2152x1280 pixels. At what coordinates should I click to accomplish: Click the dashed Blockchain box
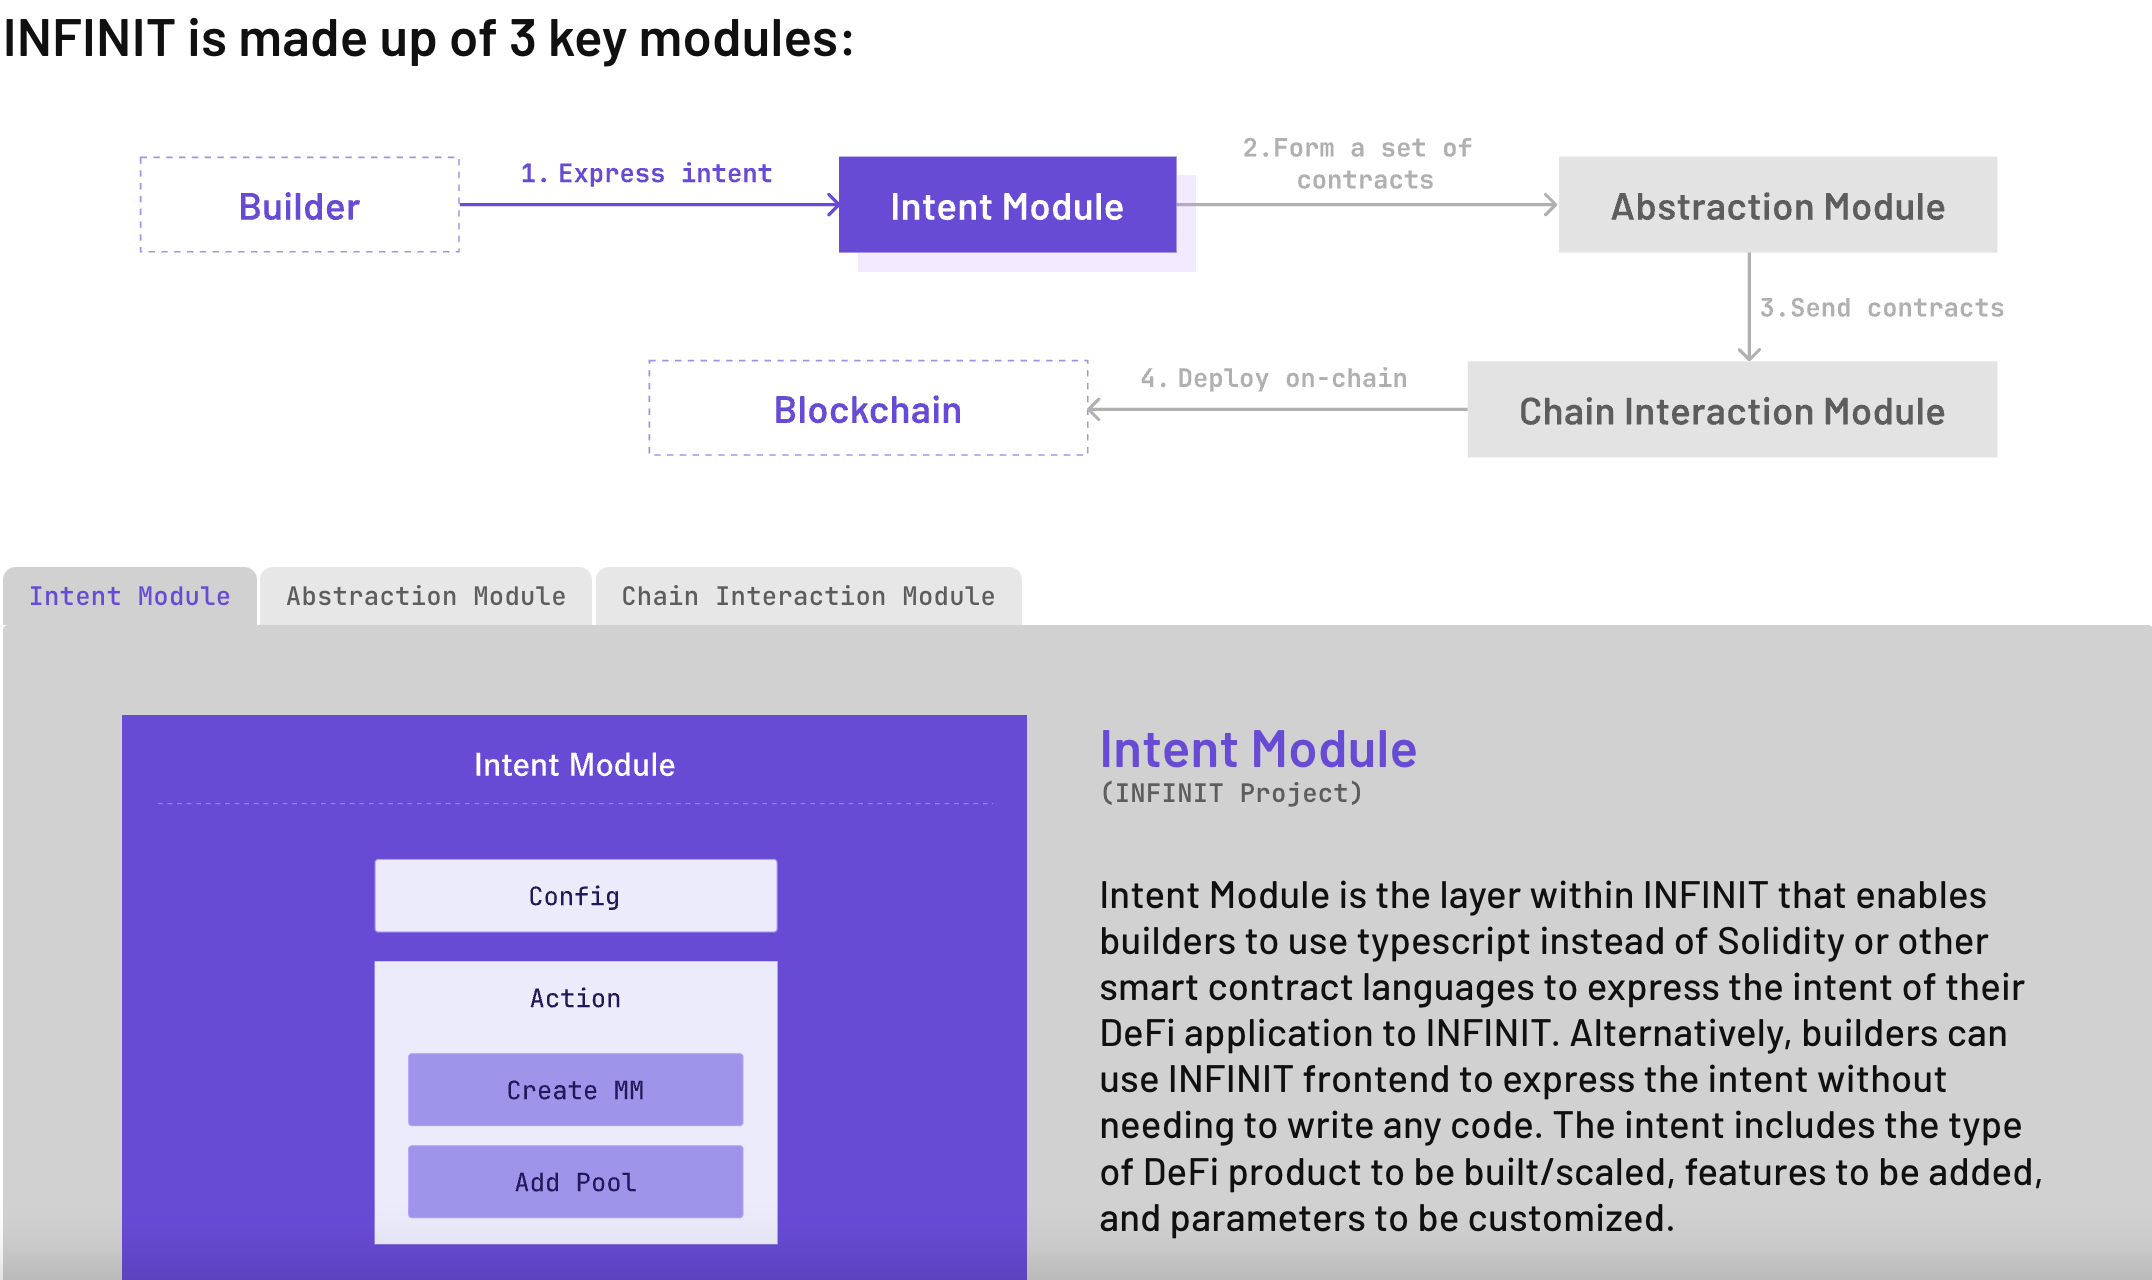(x=868, y=409)
